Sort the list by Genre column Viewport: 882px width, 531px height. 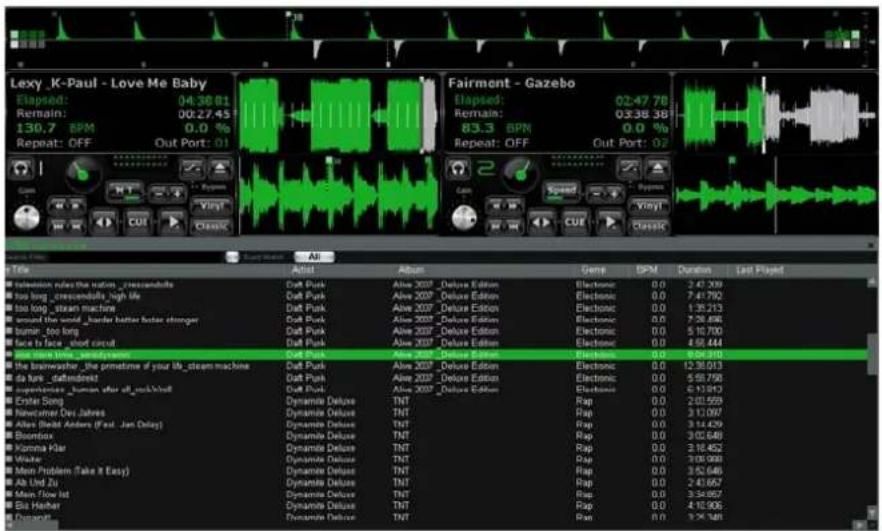(593, 270)
